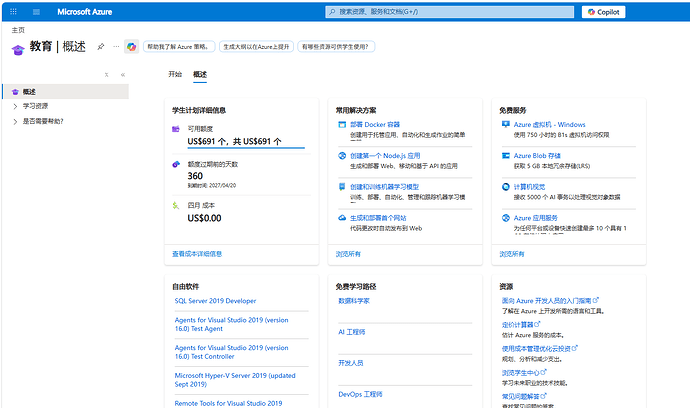Open Azure Blob 存储 link

pos(537,156)
